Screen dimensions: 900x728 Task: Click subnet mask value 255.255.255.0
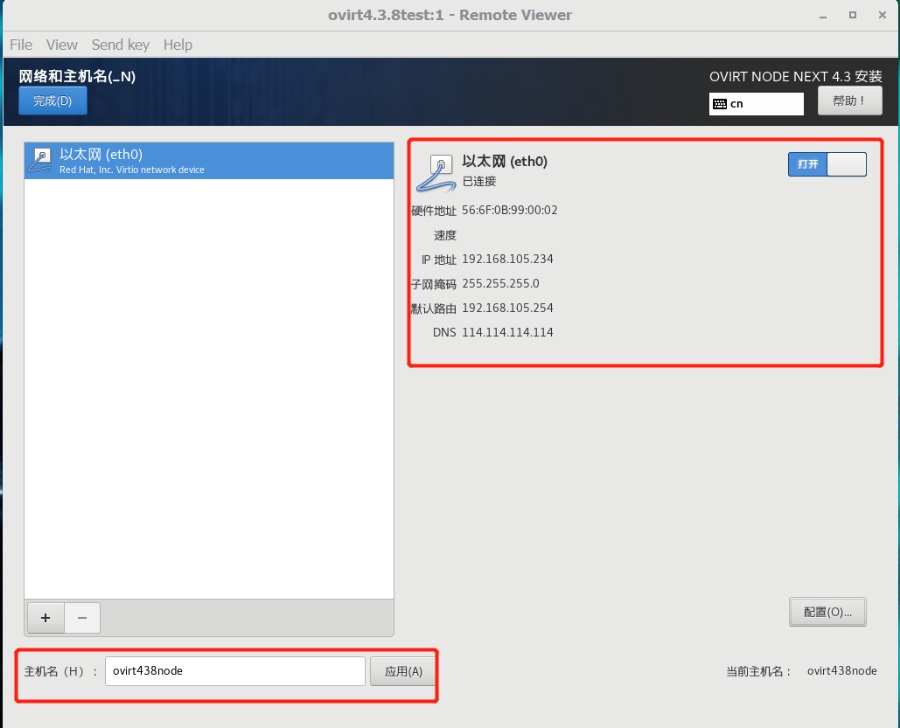[x=501, y=284]
